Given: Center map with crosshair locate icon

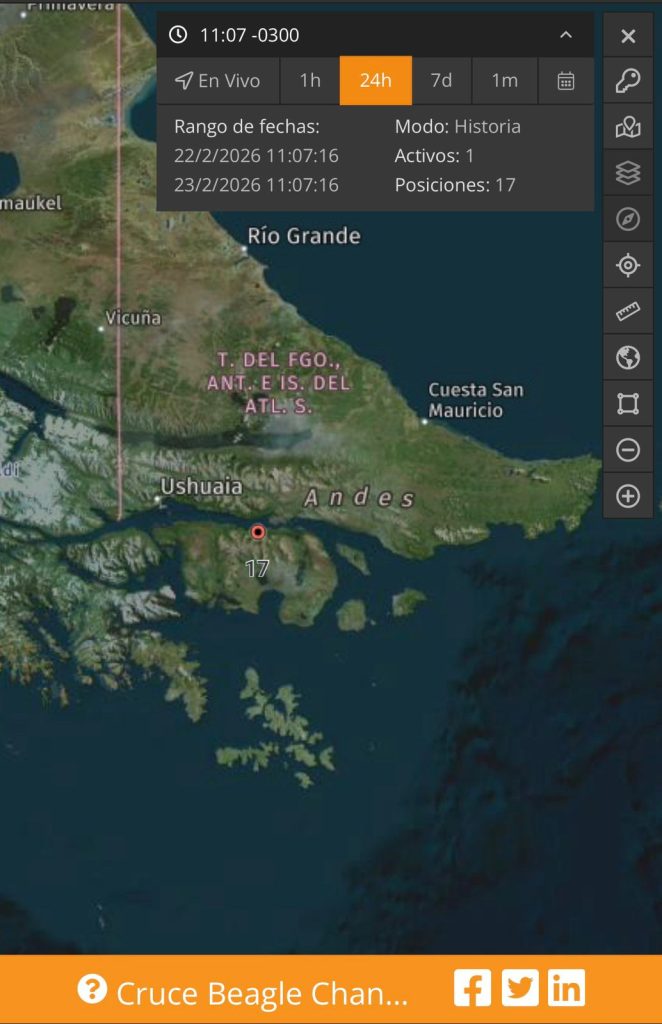Looking at the screenshot, I should (x=627, y=265).
